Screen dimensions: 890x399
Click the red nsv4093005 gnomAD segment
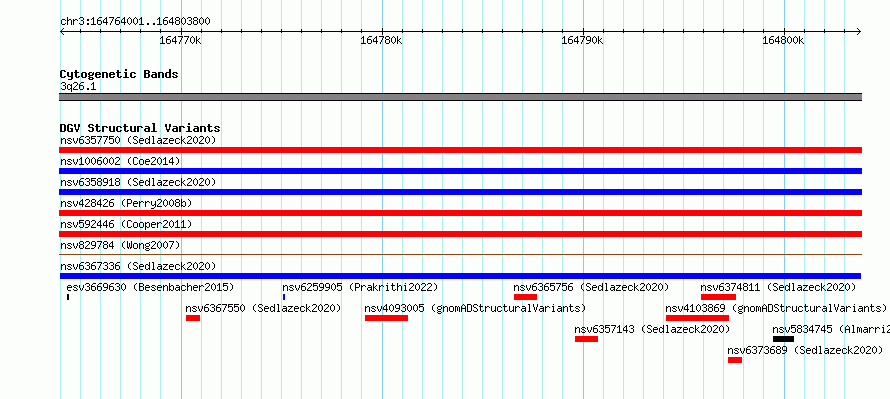point(386,318)
